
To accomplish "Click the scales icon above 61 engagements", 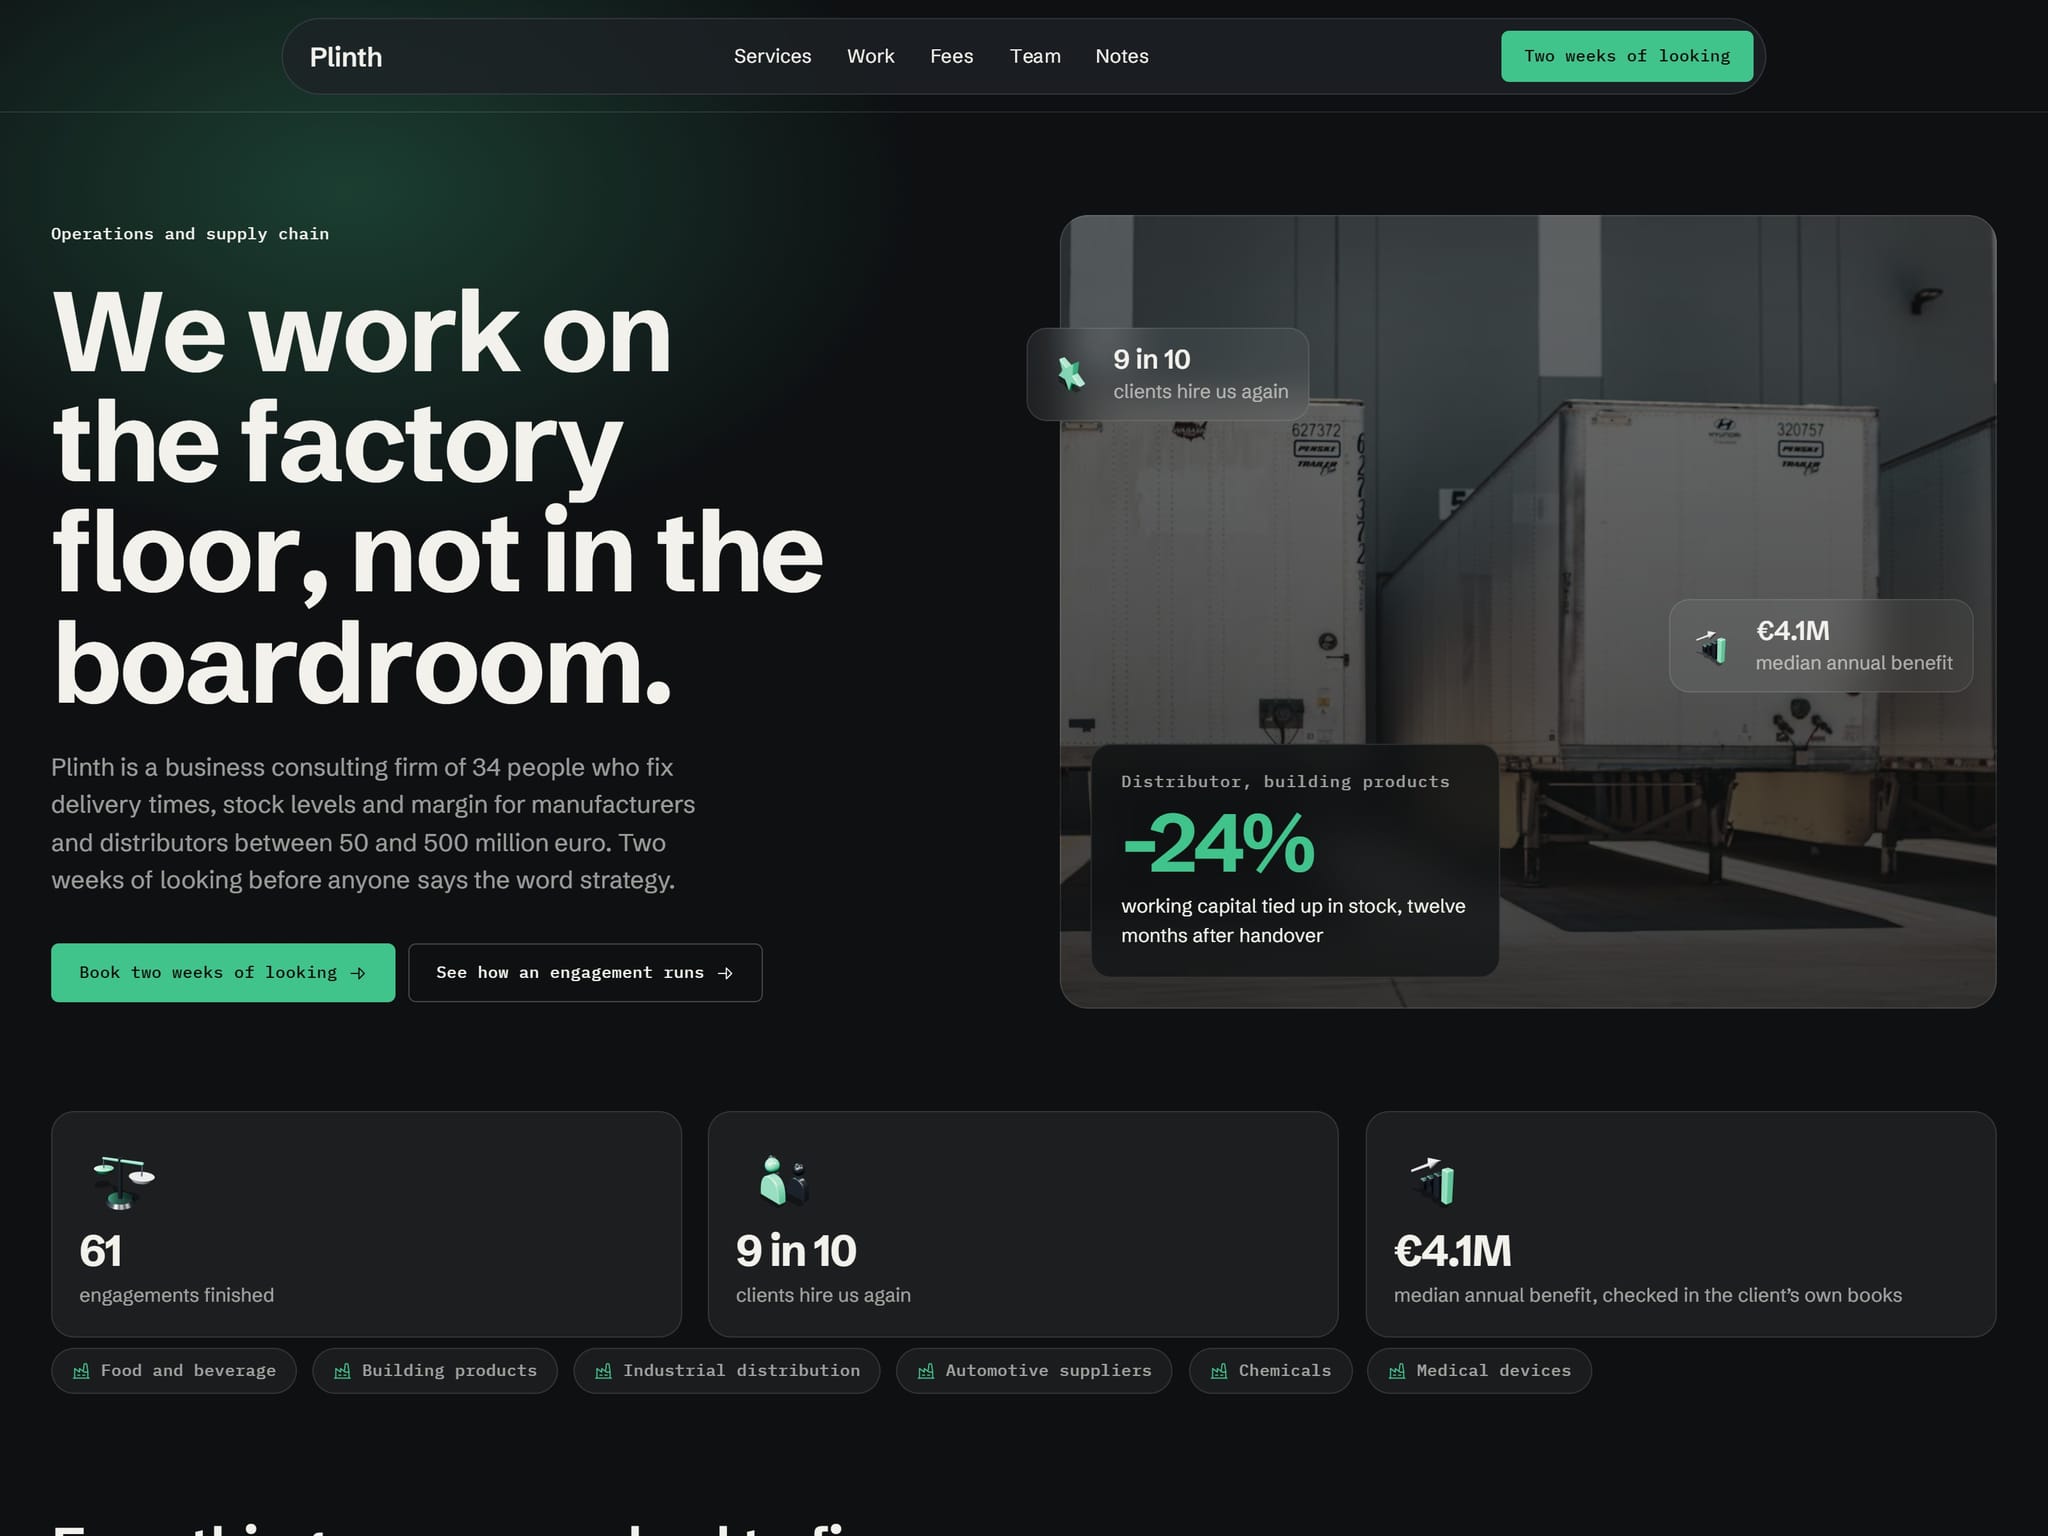I will click(123, 1183).
